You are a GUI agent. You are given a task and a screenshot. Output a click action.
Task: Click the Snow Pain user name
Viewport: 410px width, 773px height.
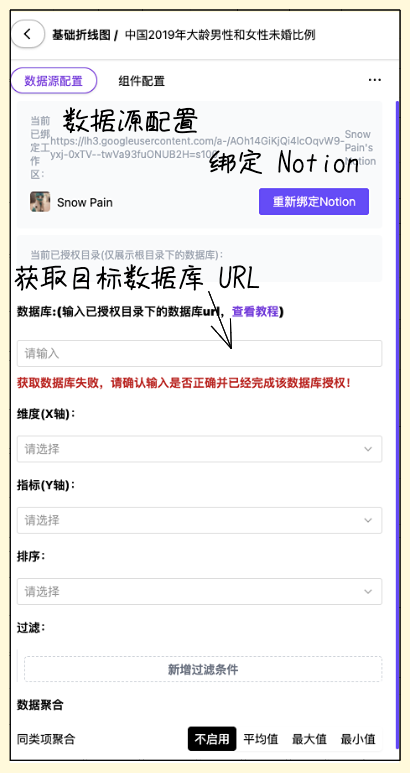(85, 203)
